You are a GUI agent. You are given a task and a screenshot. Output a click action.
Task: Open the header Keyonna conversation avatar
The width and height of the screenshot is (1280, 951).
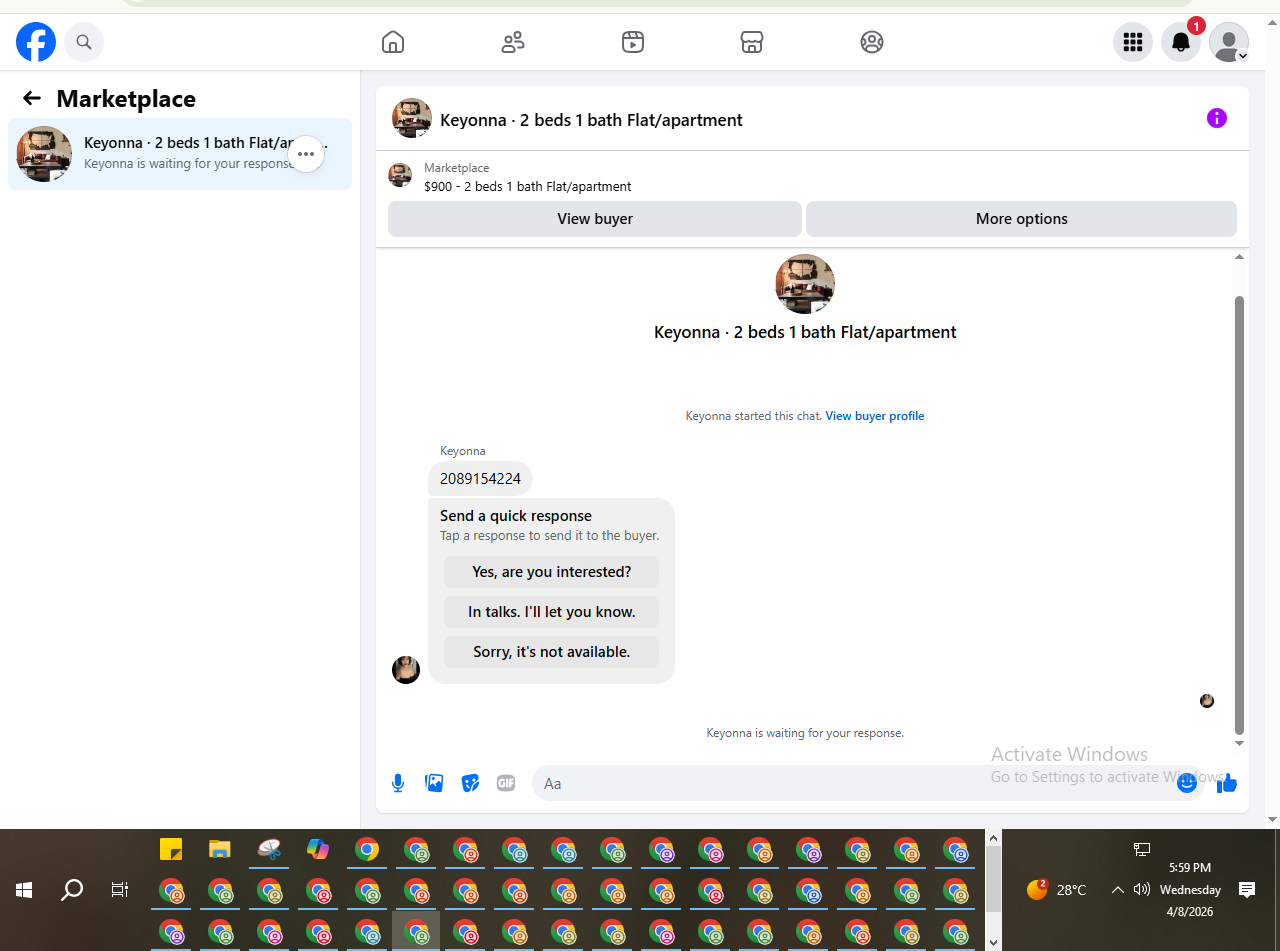[x=412, y=119]
